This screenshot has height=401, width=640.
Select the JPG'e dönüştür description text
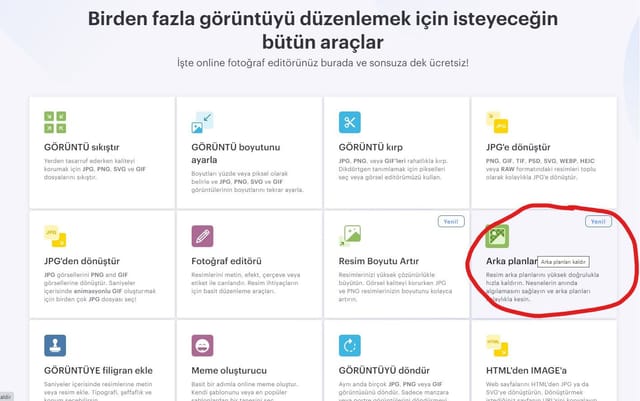[540, 169]
